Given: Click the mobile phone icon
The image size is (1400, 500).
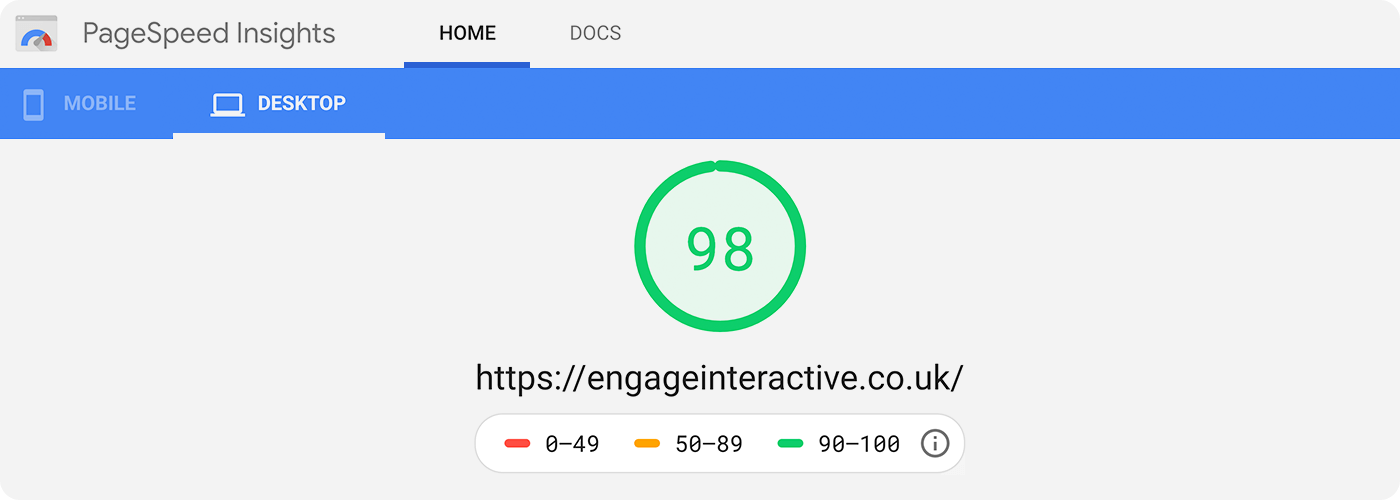Looking at the screenshot, I should 34,104.
